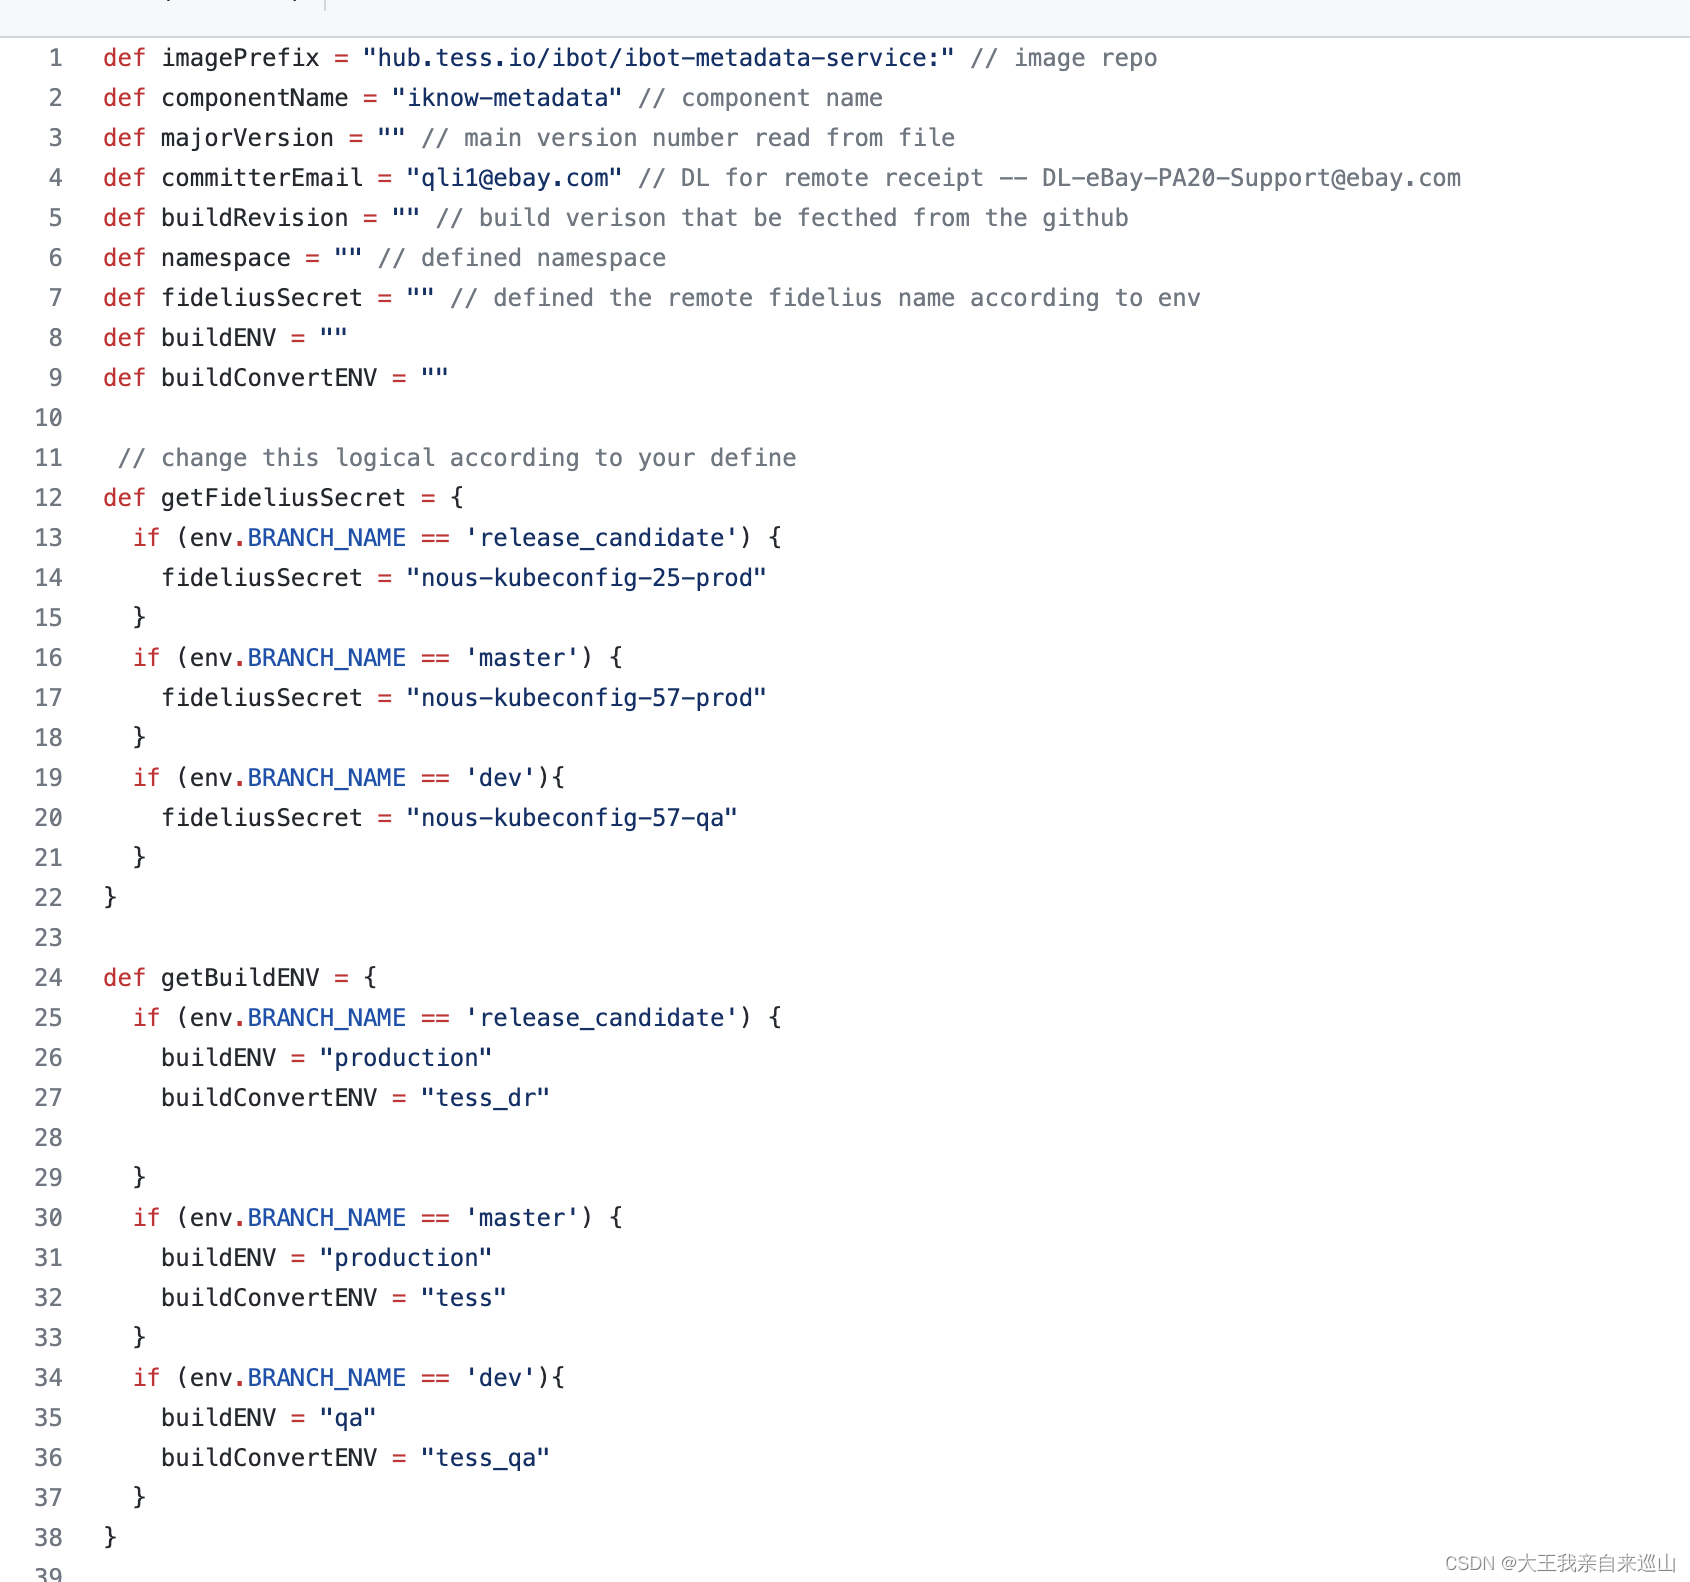Click the buildRevision variable on line 5
Screen dimensions: 1690x1582
pyautogui.click(x=255, y=218)
